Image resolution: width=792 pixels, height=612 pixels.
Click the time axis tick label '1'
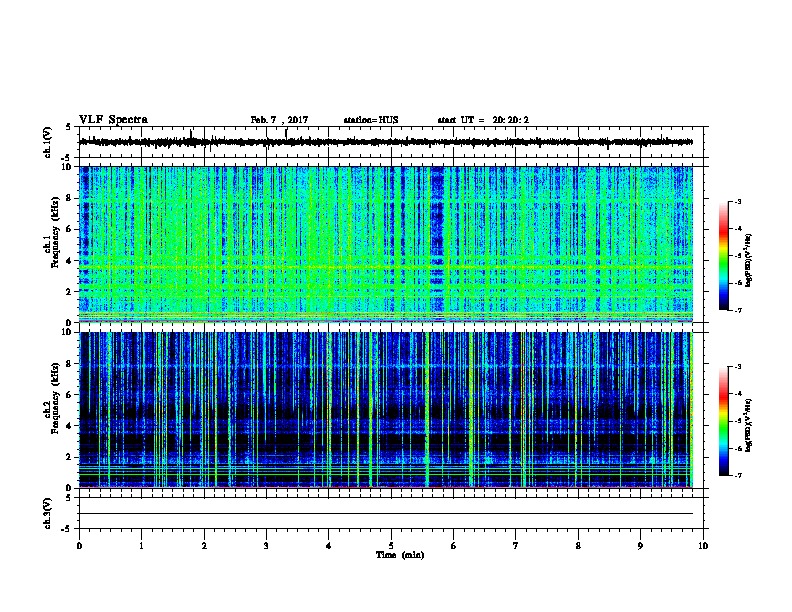point(141,546)
